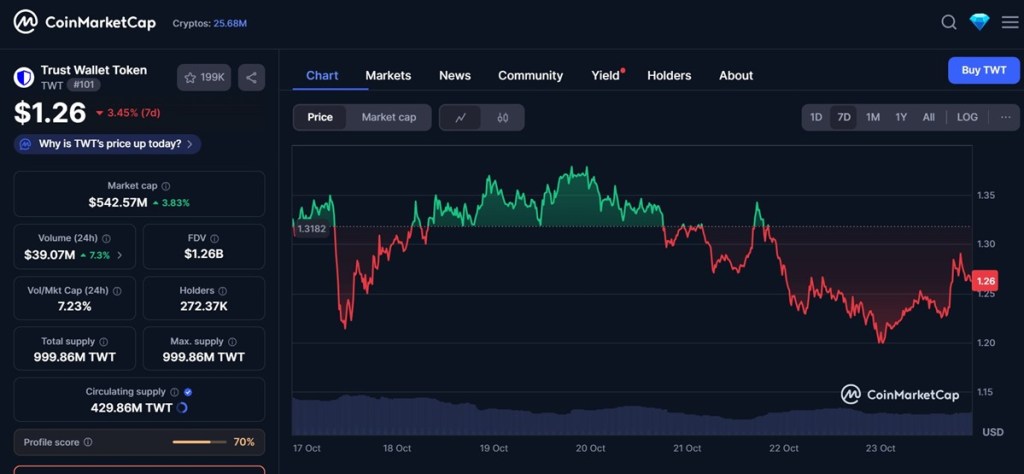Switch chart to Price view
This screenshot has width=1024, height=474.
coord(320,118)
